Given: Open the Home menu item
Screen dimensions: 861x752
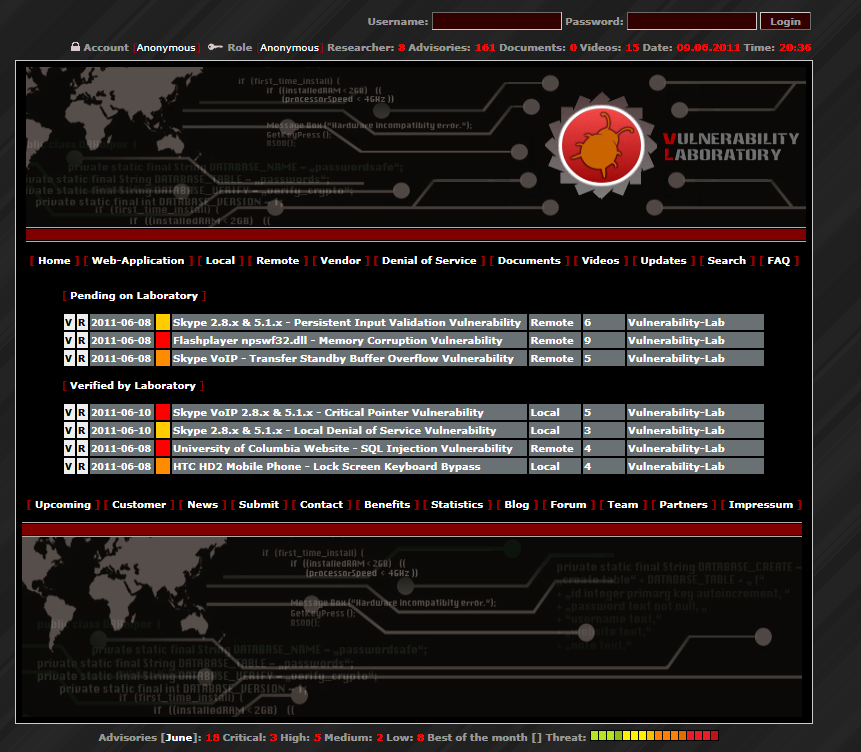Looking at the screenshot, I should click(x=54, y=261).
